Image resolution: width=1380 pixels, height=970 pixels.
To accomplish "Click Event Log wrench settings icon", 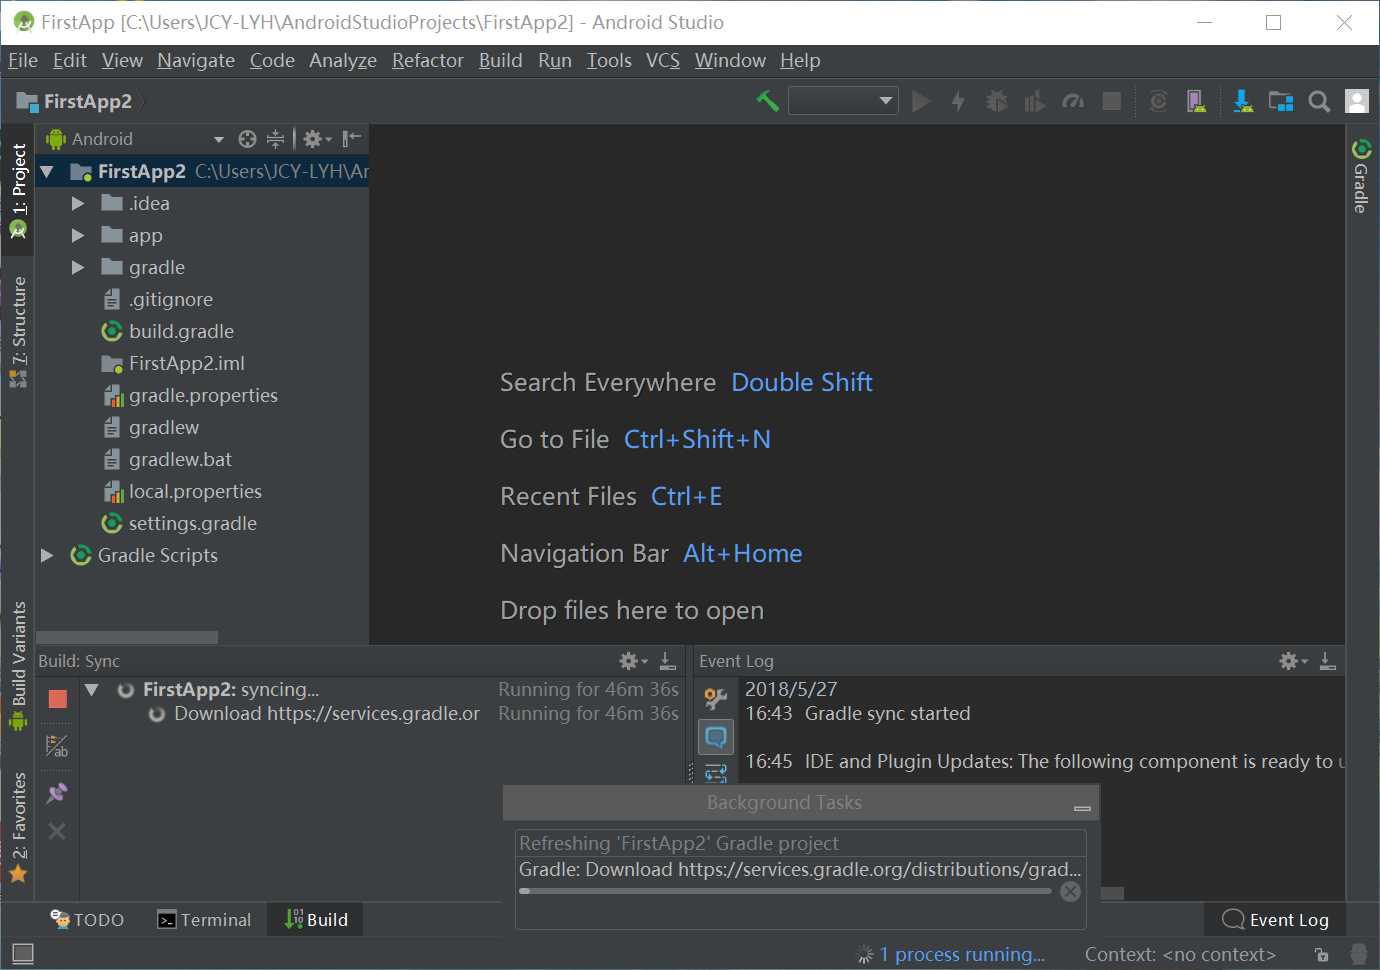I will point(716,698).
